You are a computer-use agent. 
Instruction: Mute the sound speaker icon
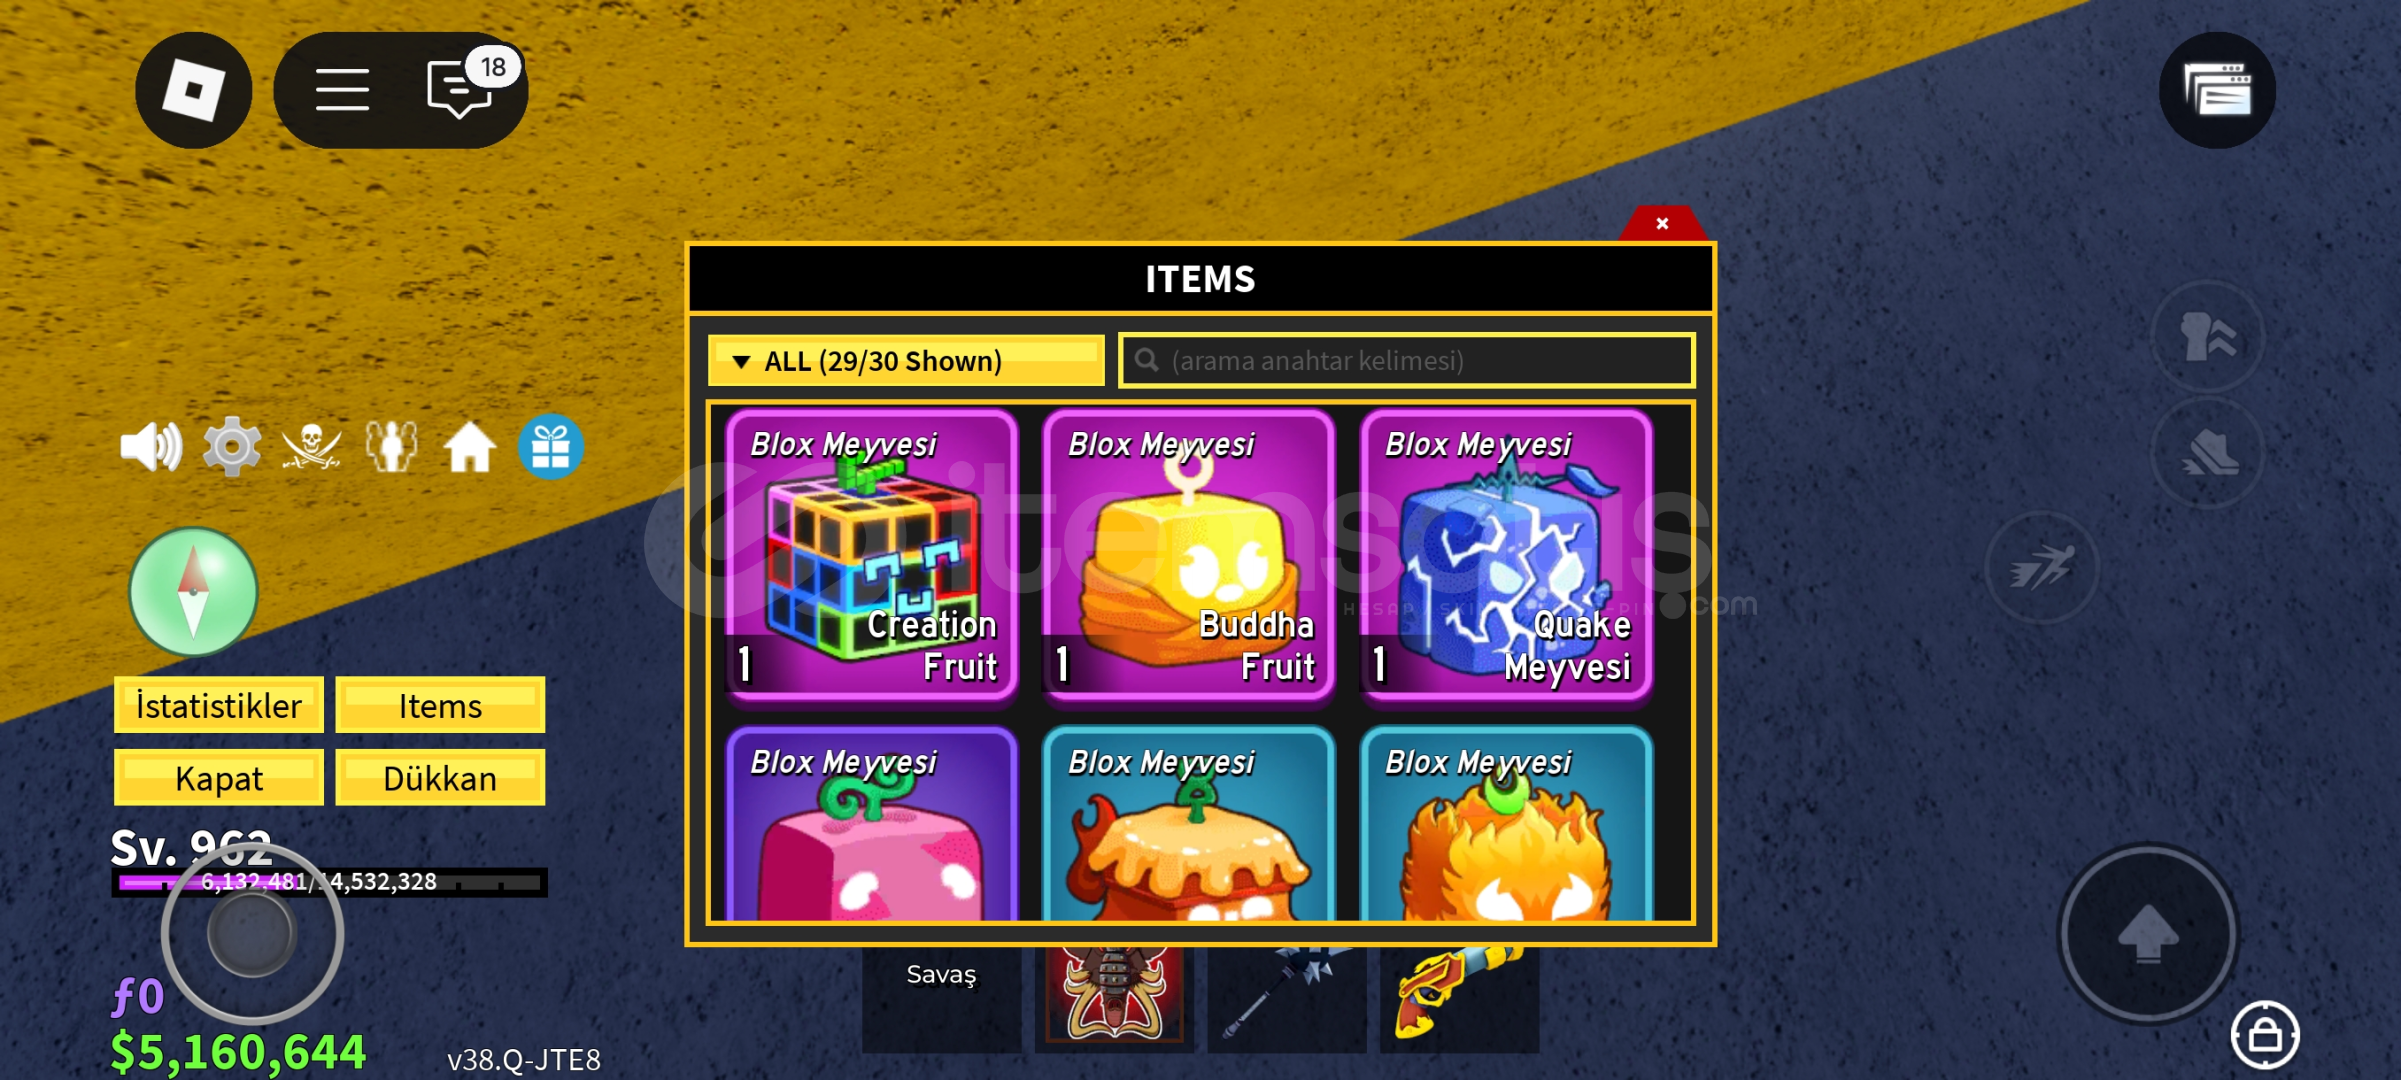click(x=151, y=446)
